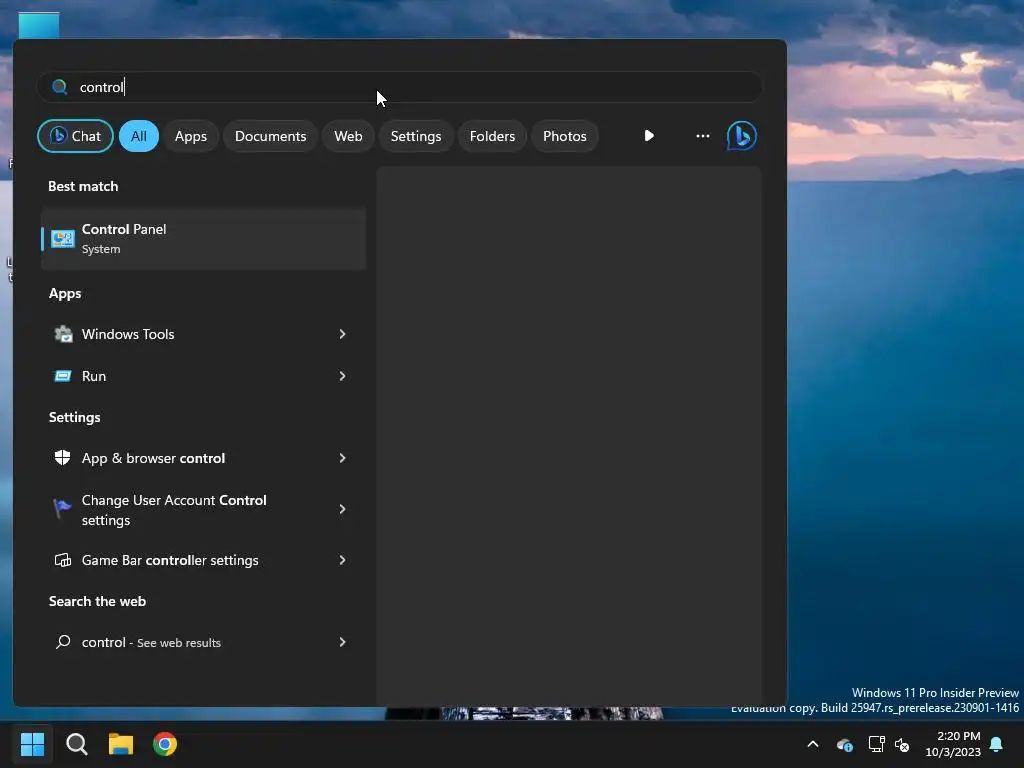Open Change User Account Control settings
The width and height of the screenshot is (1024, 768).
click(203, 509)
